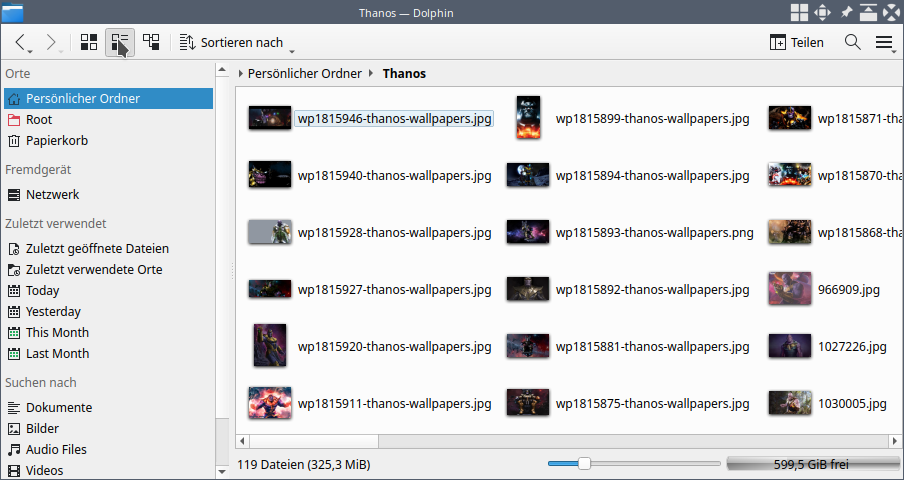Select file wp1815894-thanos-wallpapers.jpg
This screenshot has width=904, height=480.
coord(628,175)
